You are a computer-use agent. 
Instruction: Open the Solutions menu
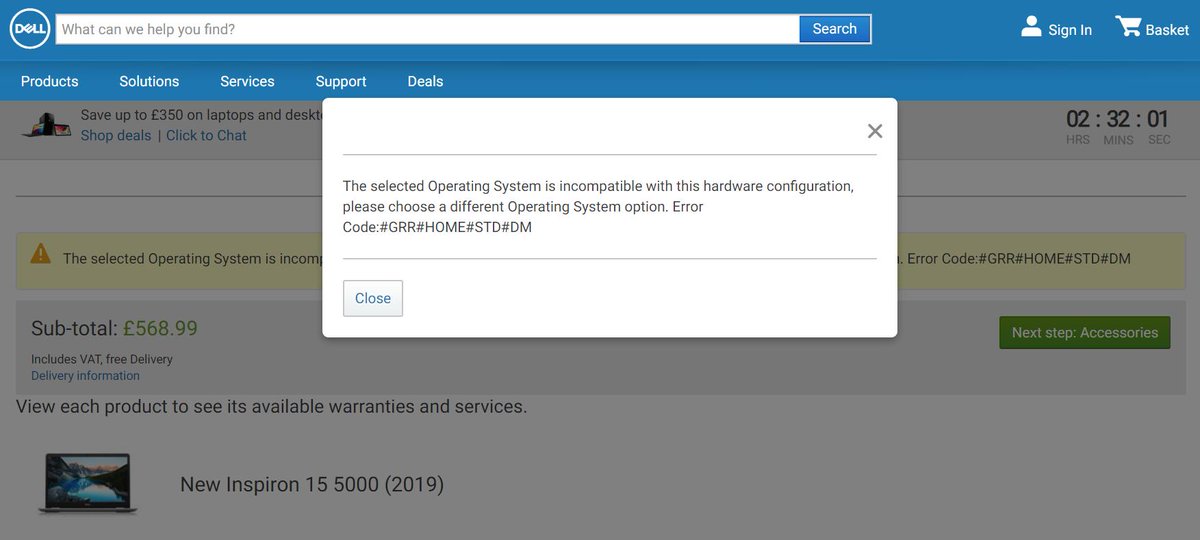(149, 82)
